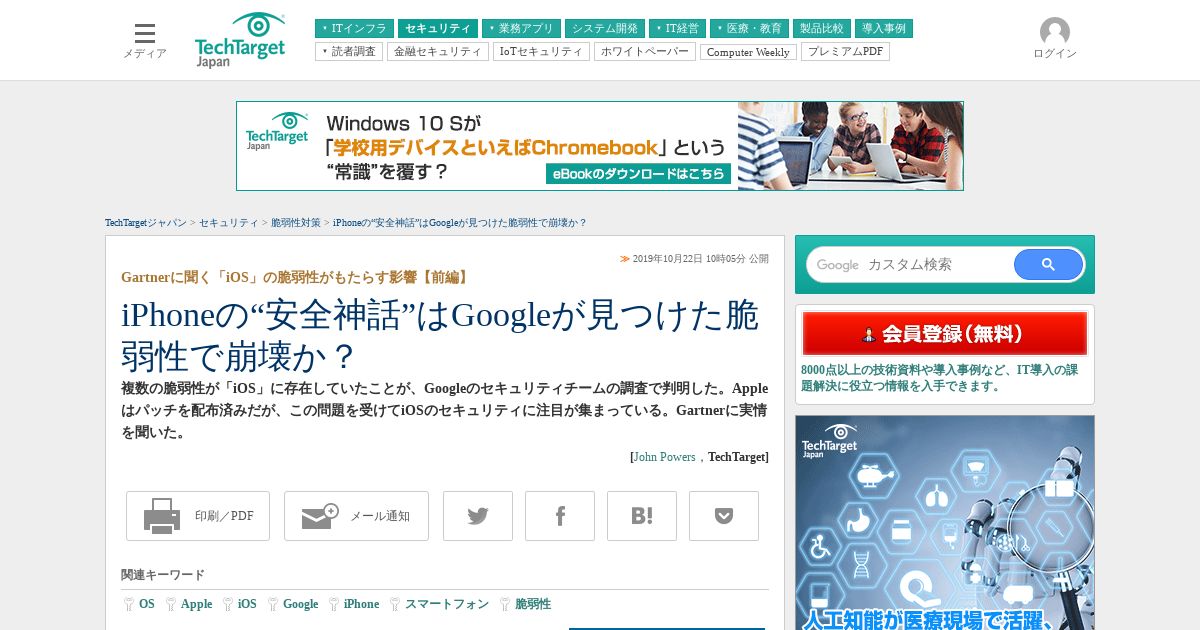This screenshot has height=630, width=1200.
Task: Open the プレミアムPDF section
Action: [845, 52]
